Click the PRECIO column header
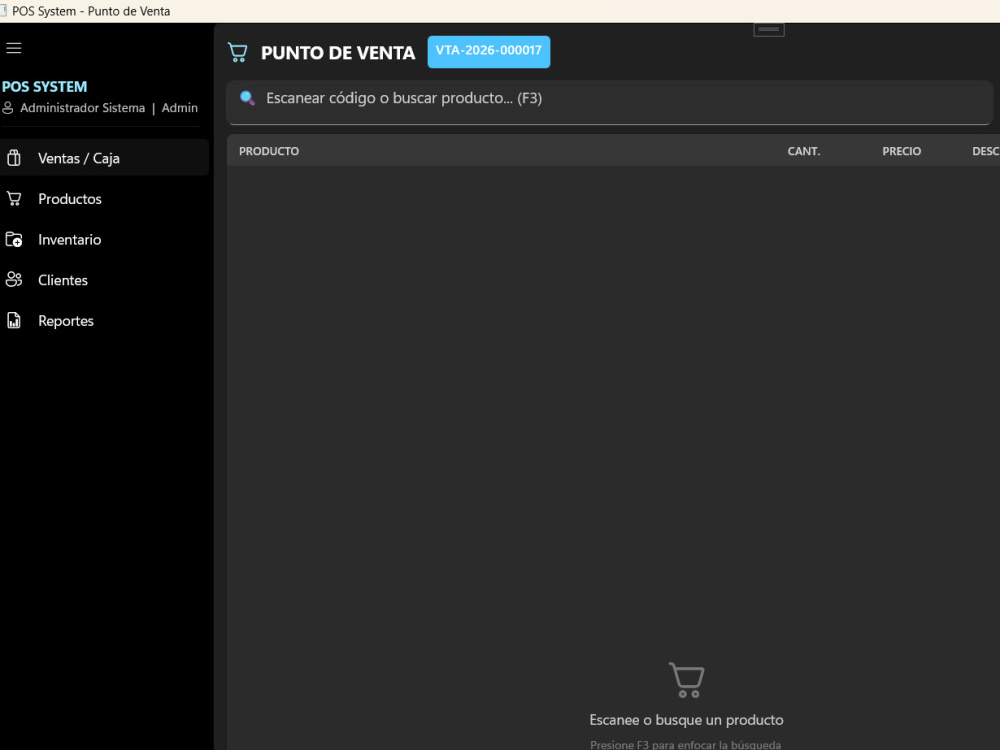1000x750 pixels. pos(901,151)
